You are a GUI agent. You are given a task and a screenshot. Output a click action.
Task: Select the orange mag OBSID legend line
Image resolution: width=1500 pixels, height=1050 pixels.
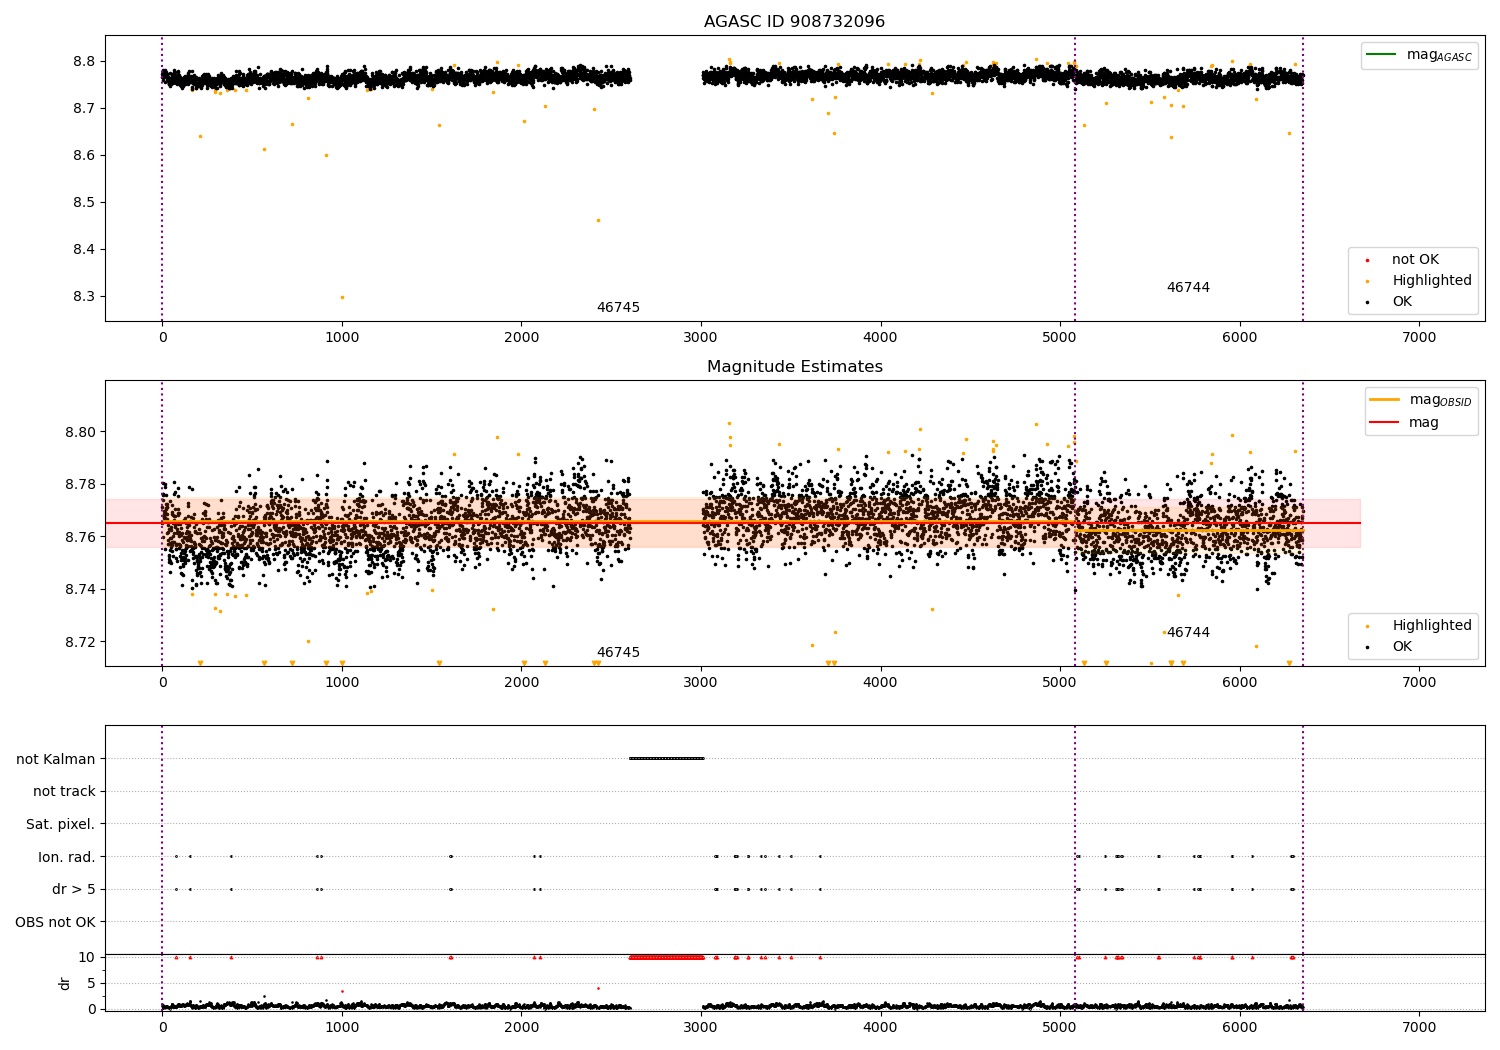point(1384,400)
